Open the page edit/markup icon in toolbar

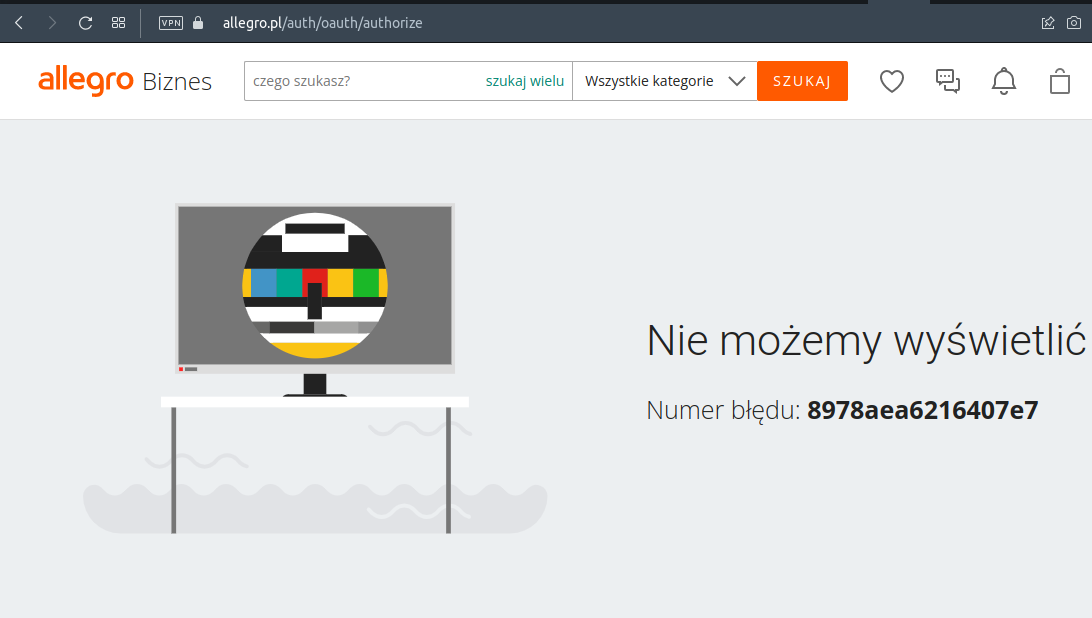coord(1047,23)
